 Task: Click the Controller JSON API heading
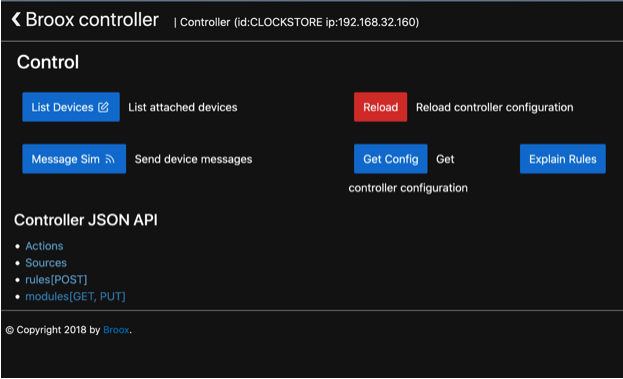pos(86,220)
